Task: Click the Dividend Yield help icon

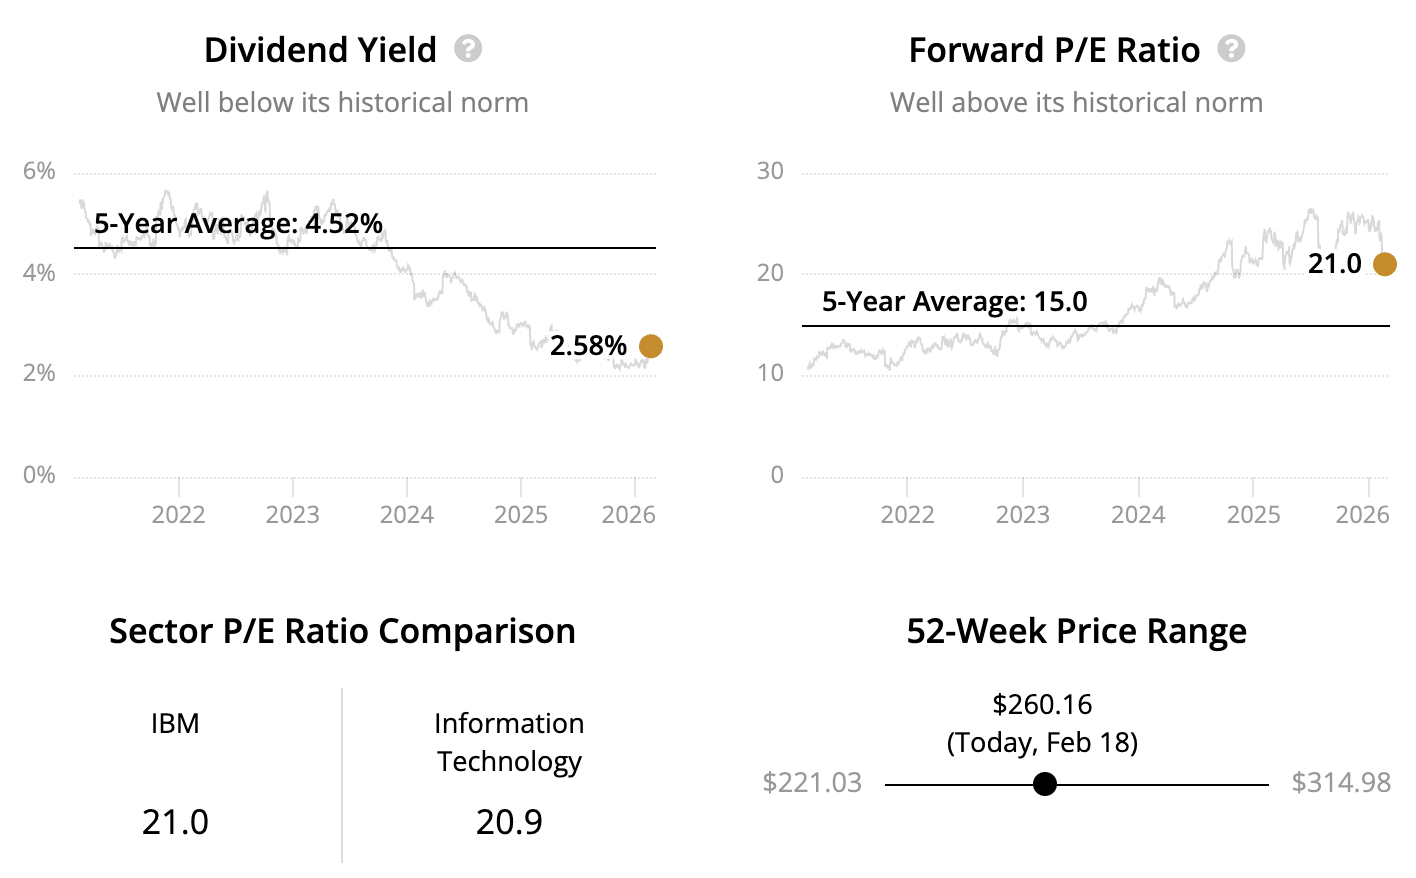Action: pos(468,48)
